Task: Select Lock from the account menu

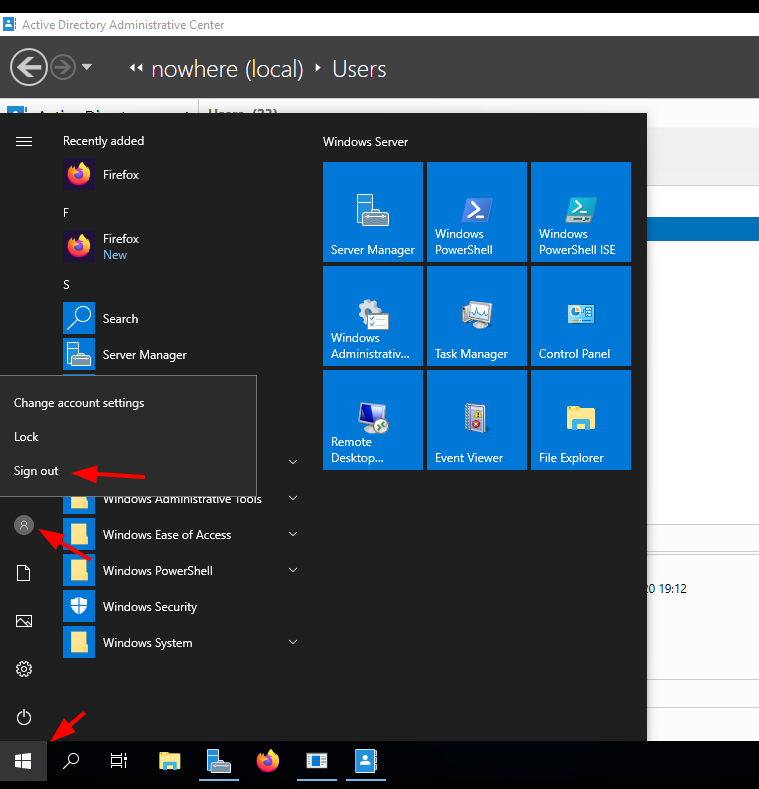Action: click(26, 436)
